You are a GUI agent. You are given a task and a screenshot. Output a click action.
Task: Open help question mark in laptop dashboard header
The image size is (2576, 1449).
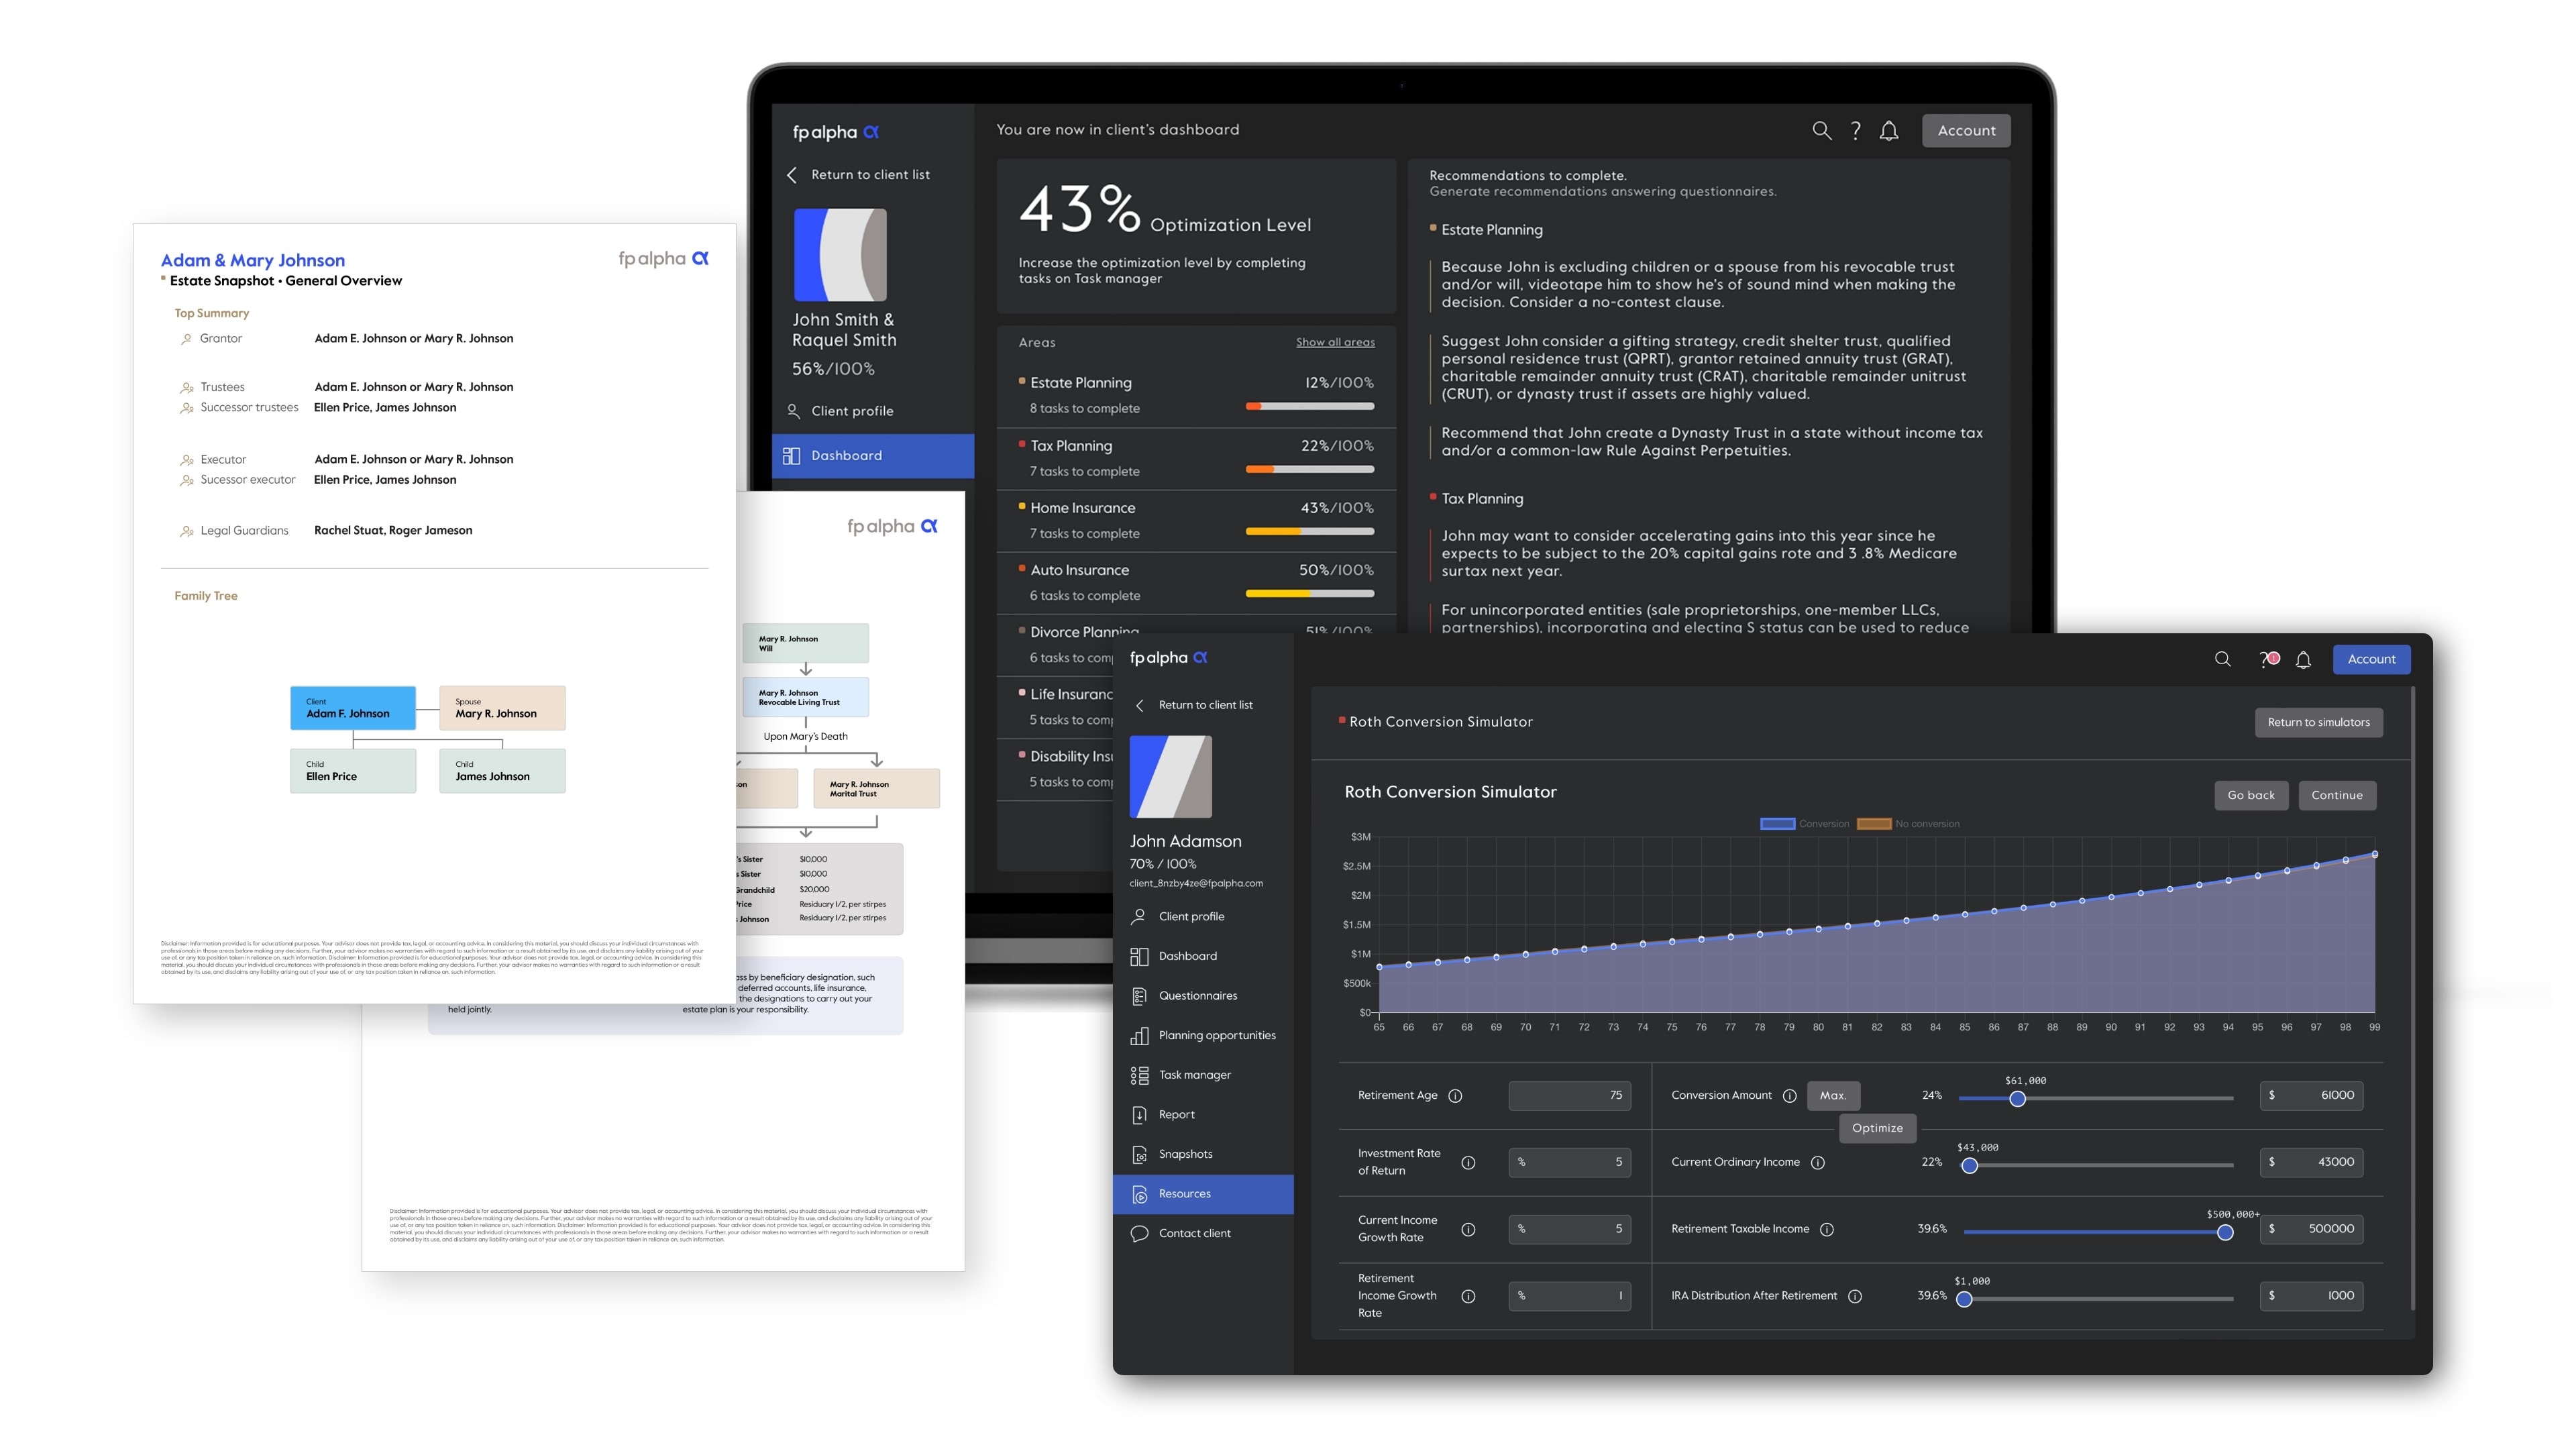(1855, 130)
